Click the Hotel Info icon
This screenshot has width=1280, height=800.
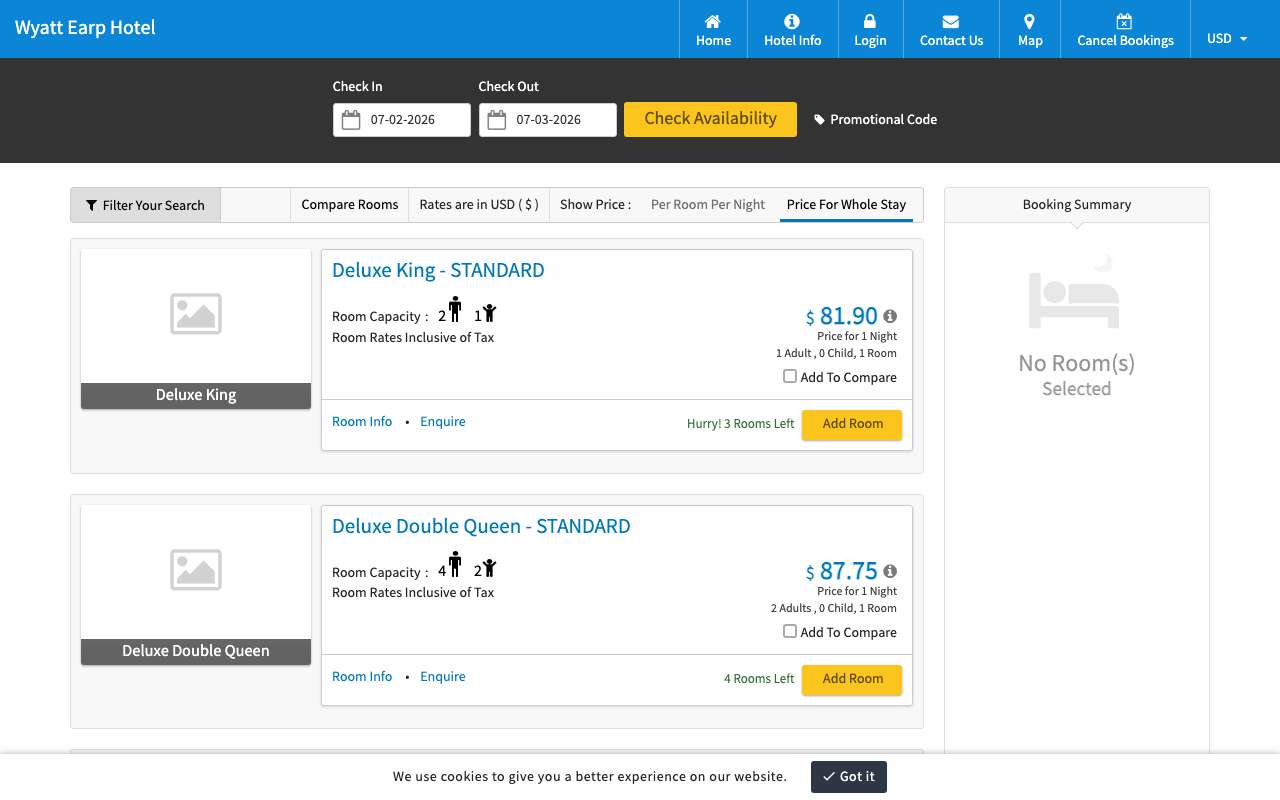point(792,21)
